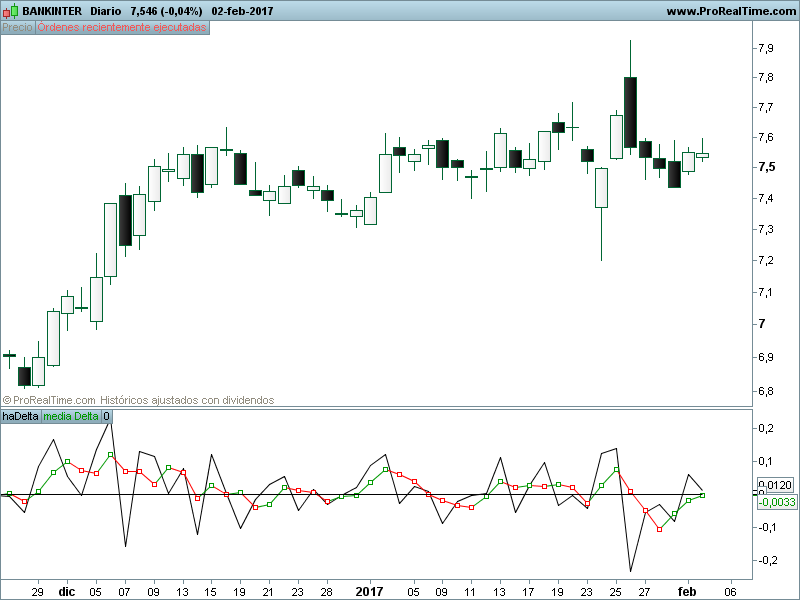Click the lowest red marker on media Delta line

(659, 530)
